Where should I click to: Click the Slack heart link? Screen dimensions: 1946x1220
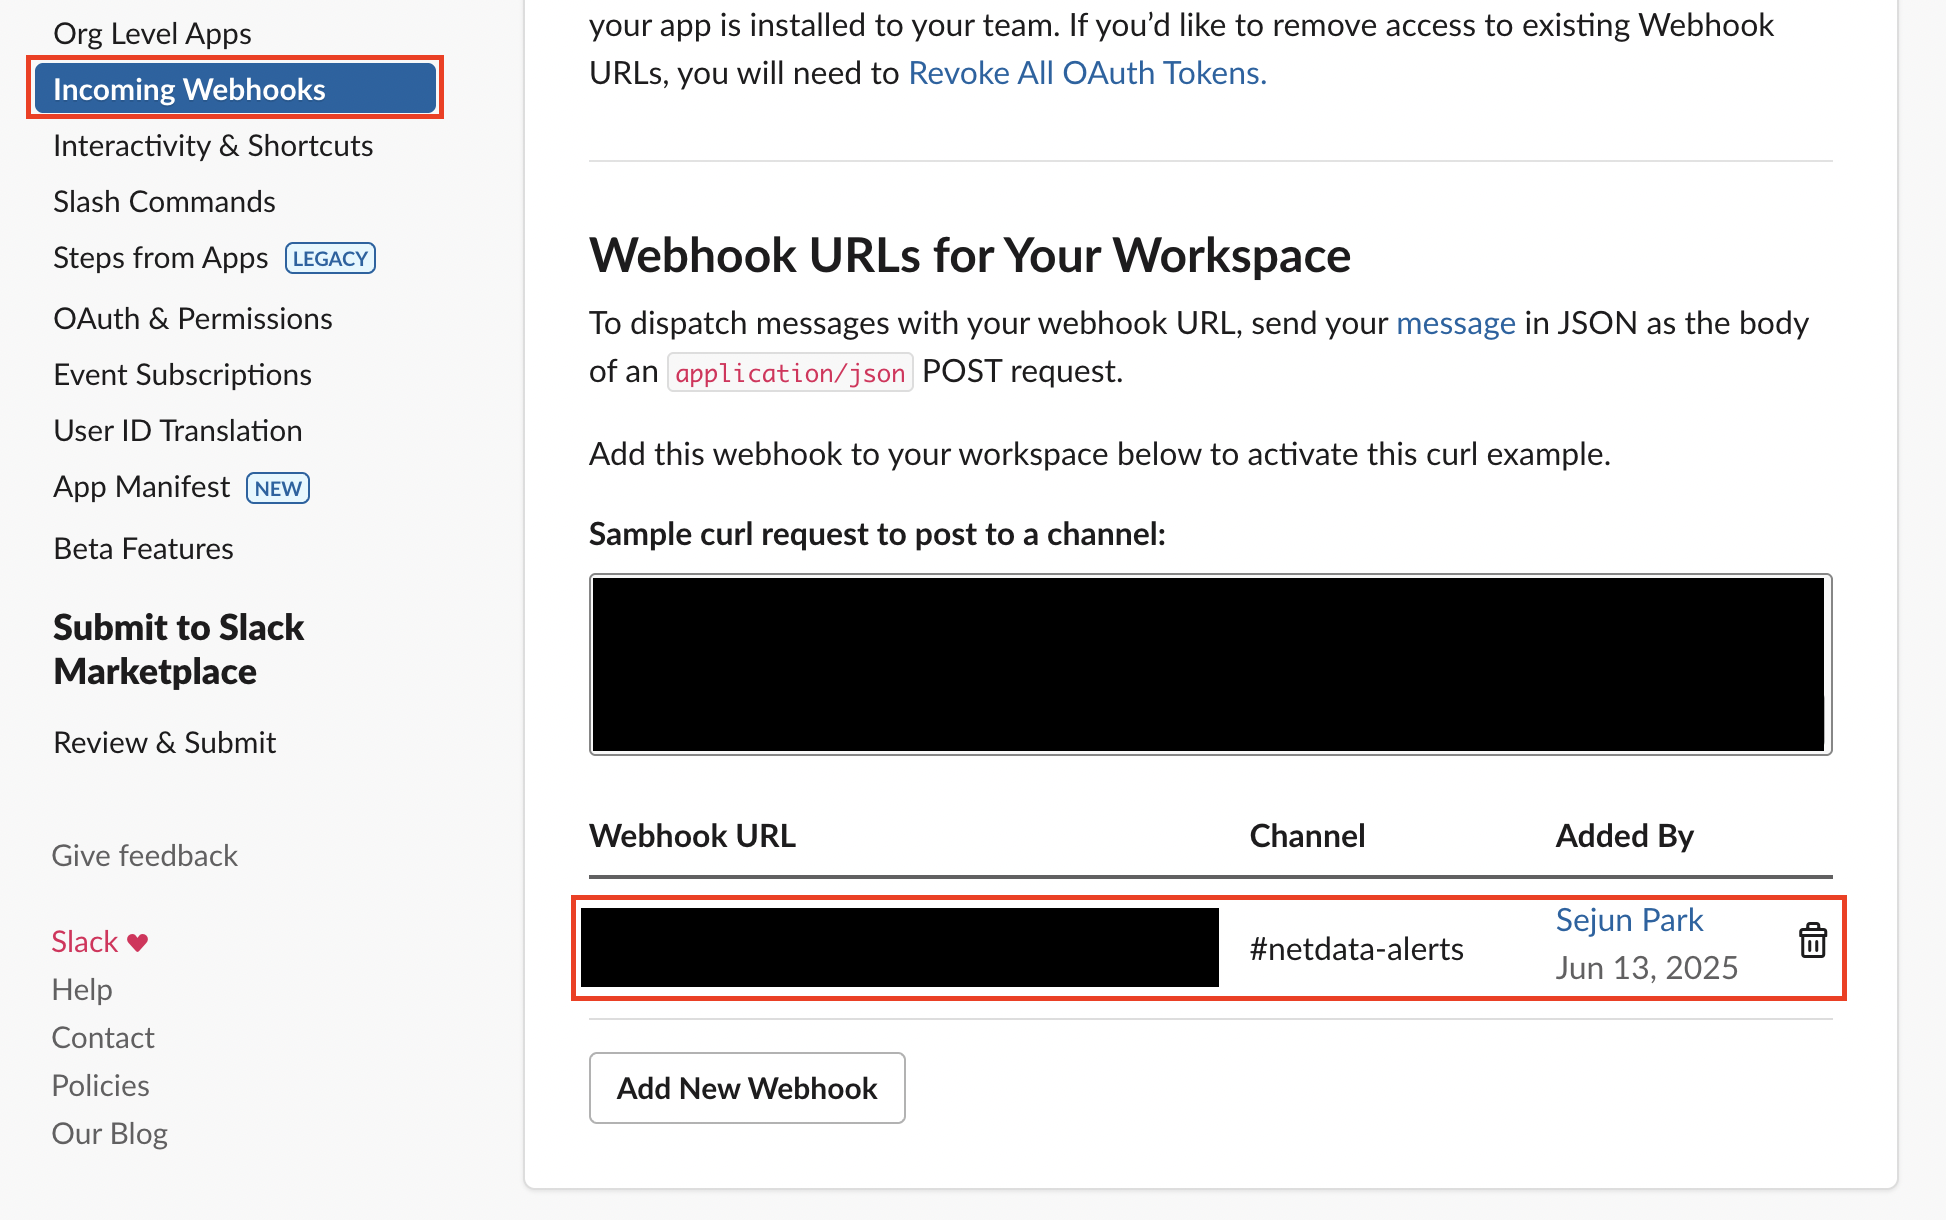pyautogui.click(x=100, y=941)
